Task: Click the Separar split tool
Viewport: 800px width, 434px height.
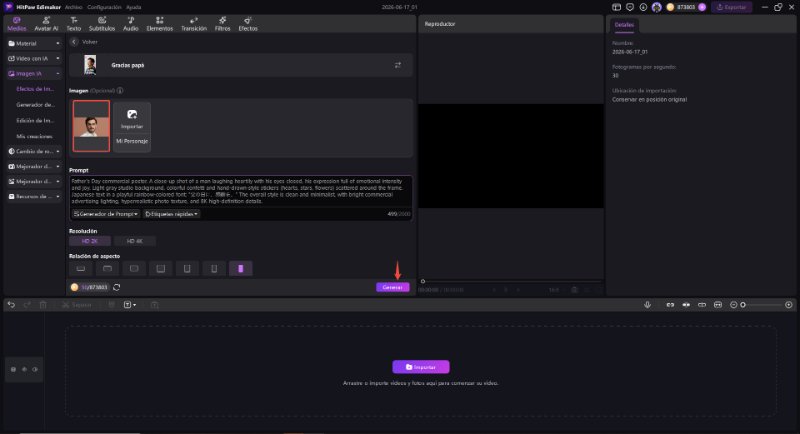Action: pyautogui.click(x=77, y=304)
